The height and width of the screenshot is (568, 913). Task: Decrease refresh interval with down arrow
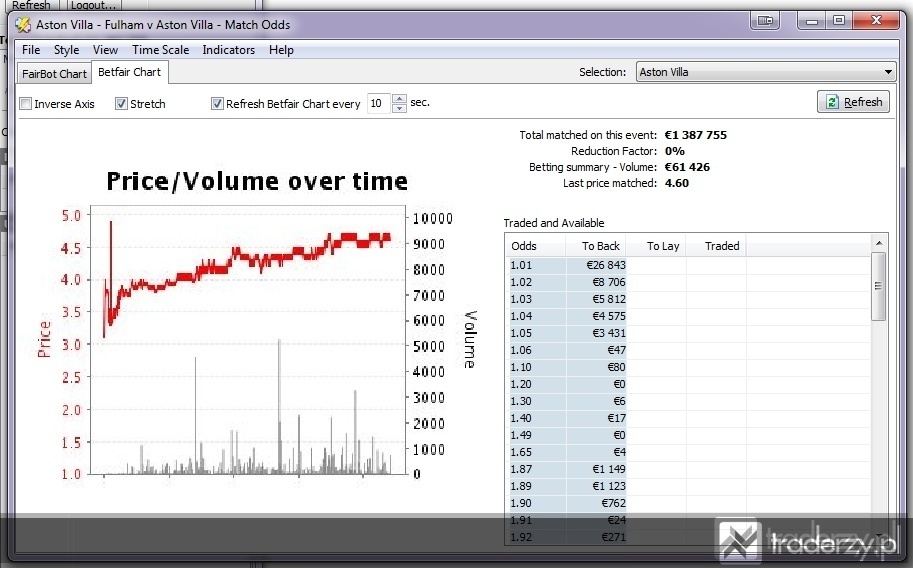(x=399, y=108)
